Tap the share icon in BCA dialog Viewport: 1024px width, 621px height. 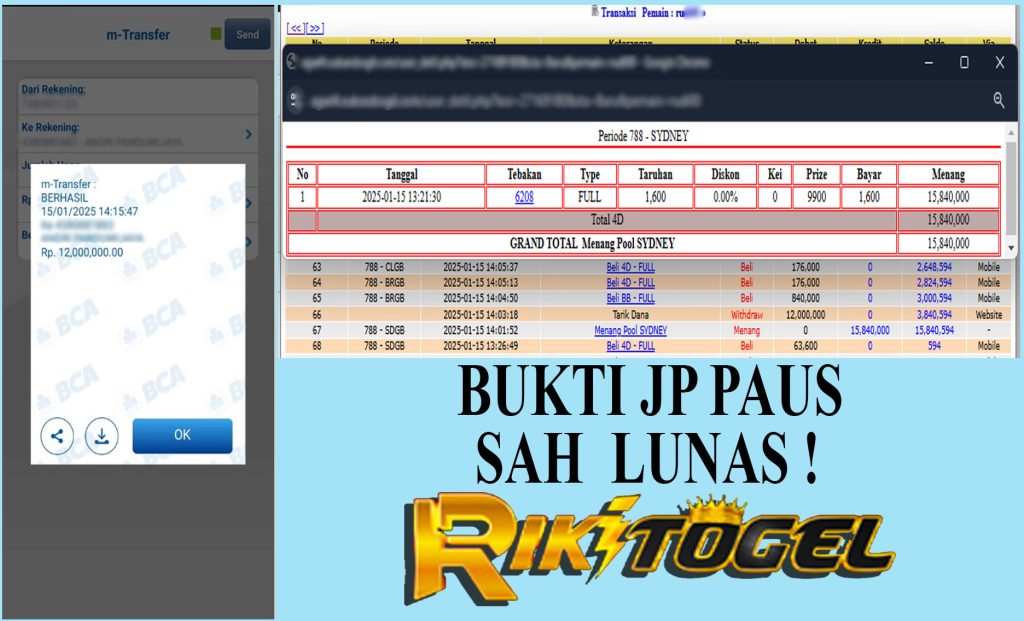click(57, 436)
